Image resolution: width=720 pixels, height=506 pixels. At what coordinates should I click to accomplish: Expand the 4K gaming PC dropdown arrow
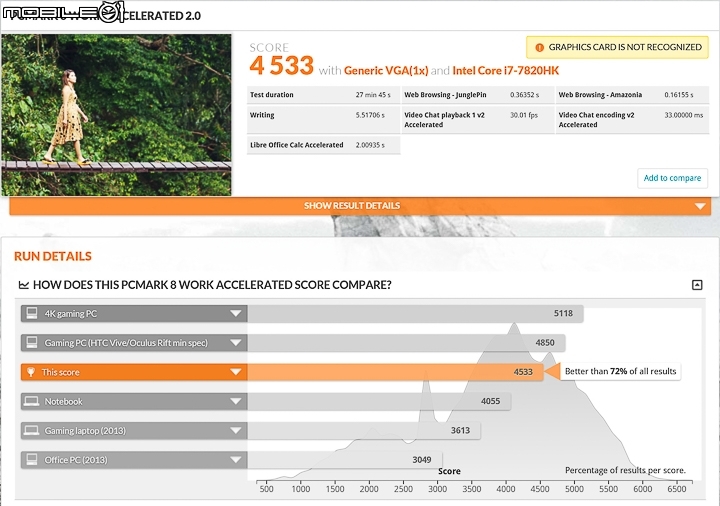point(236,314)
